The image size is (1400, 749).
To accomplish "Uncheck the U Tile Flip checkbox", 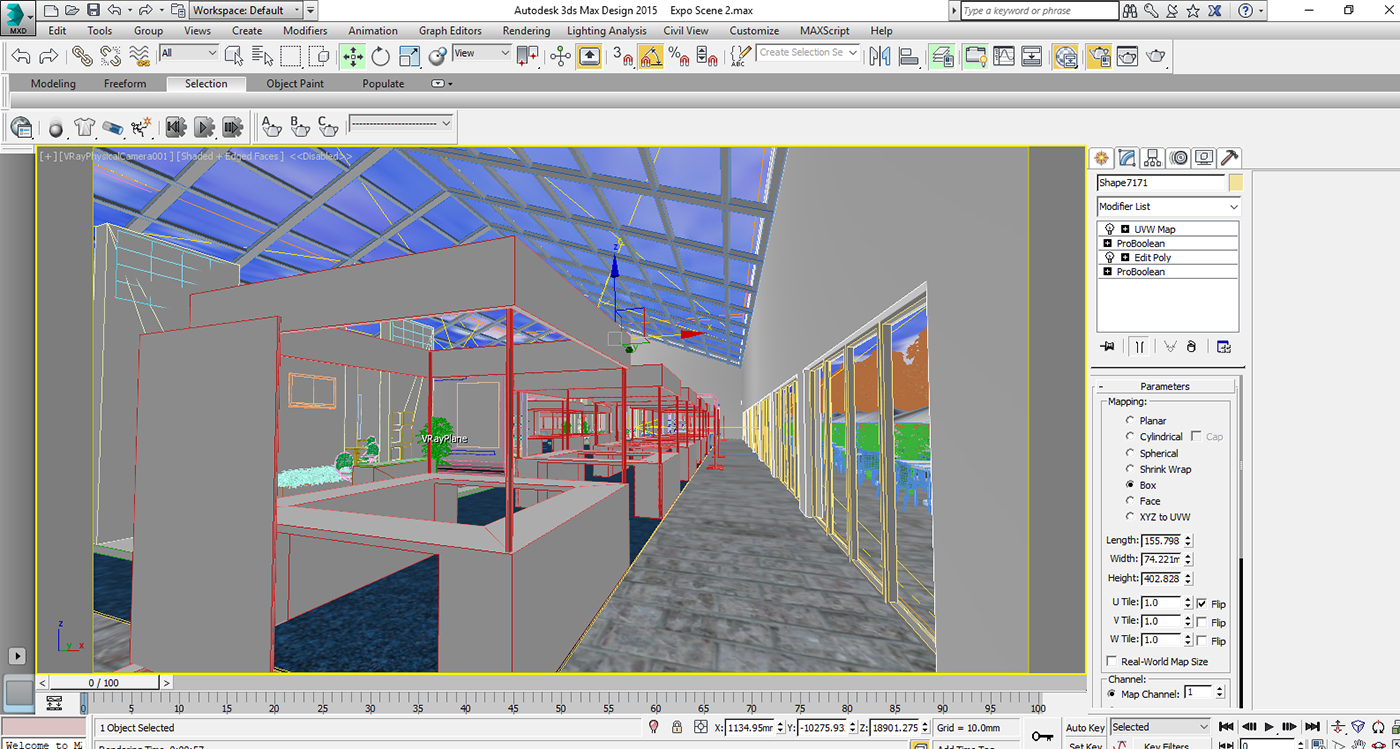I will point(1201,603).
